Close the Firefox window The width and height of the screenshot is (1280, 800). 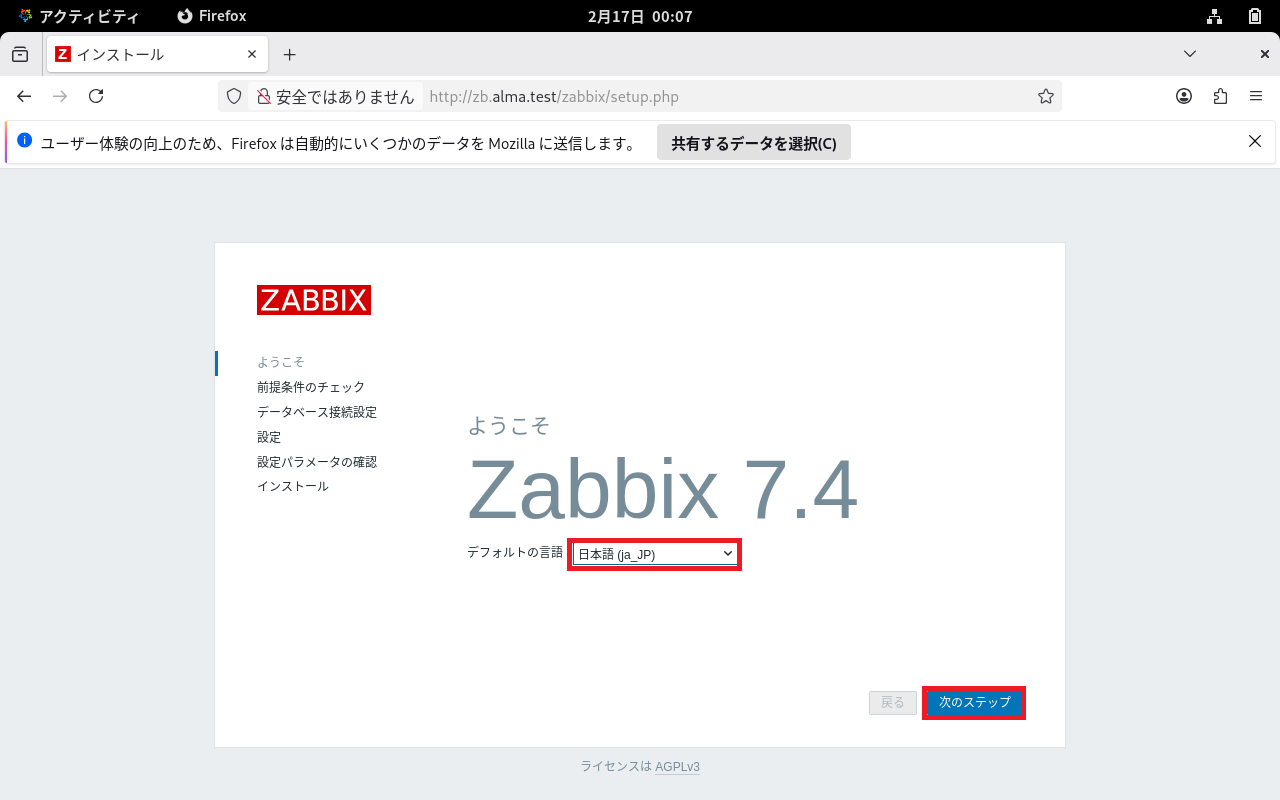coord(1264,54)
